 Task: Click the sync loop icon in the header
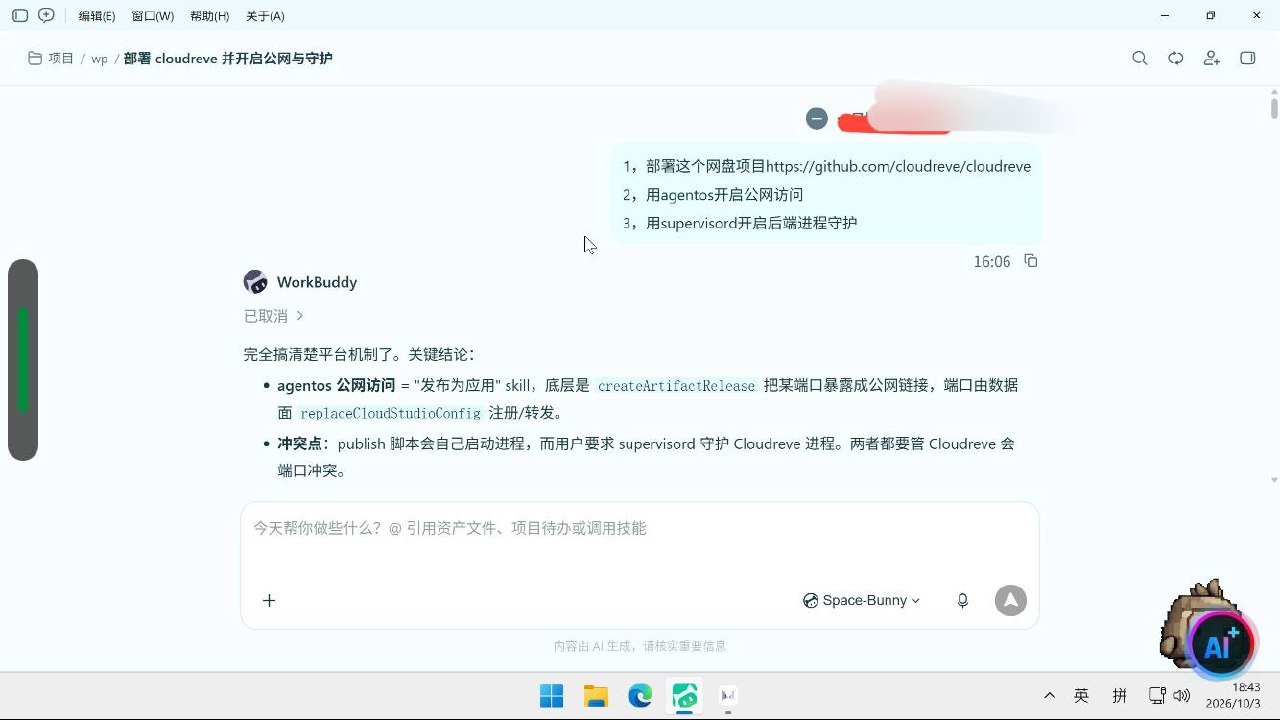coord(1176,59)
